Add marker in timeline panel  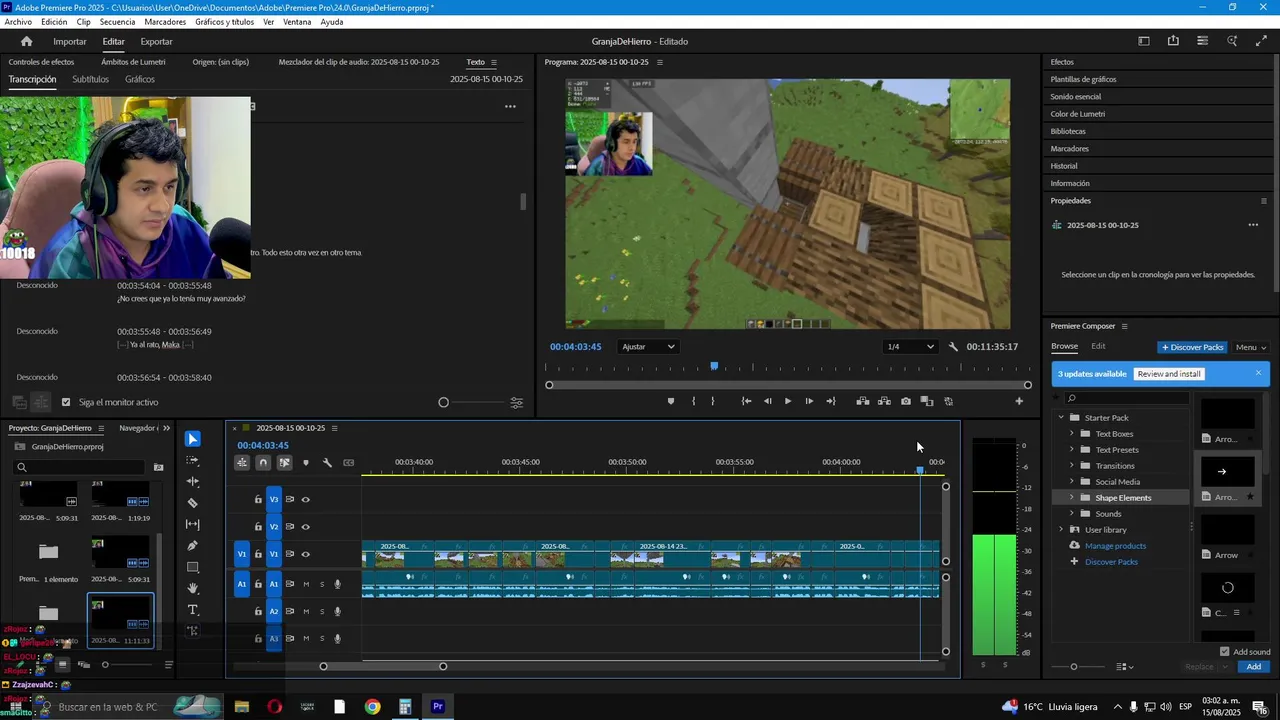point(306,462)
